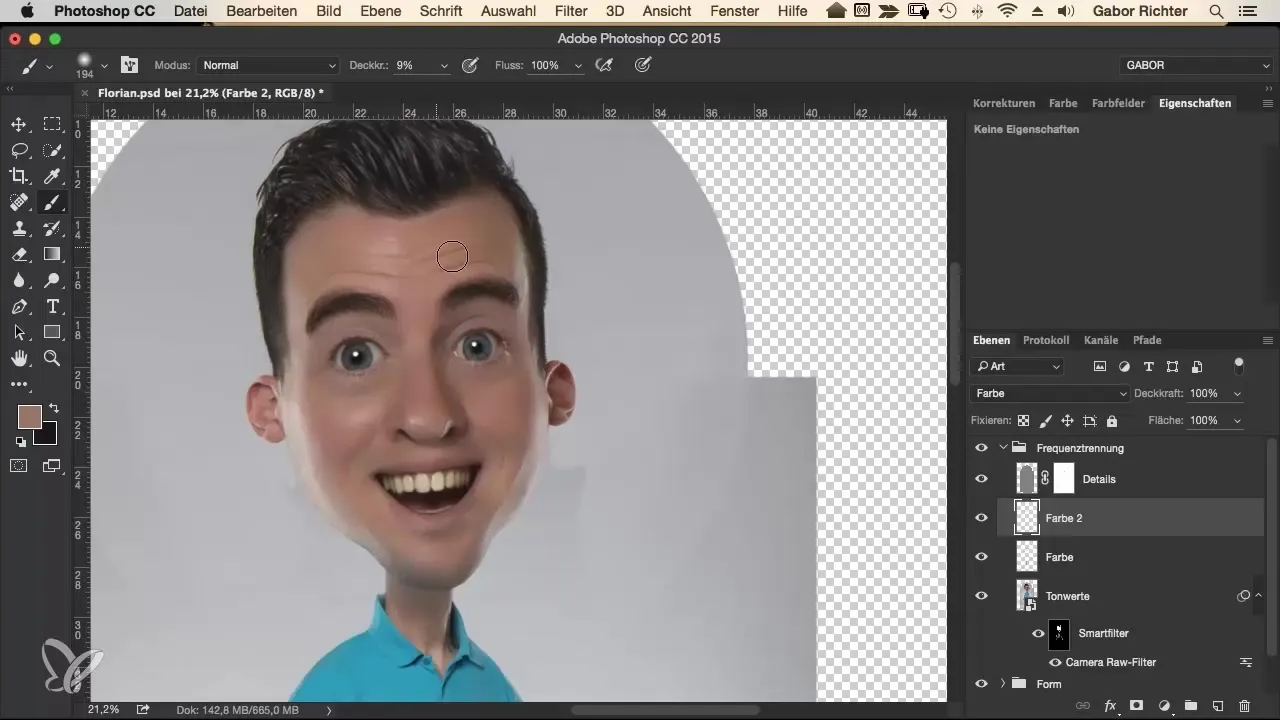Toggle visibility of the Tonwerte layer
Screen dimensions: 1280x720
[981, 596]
